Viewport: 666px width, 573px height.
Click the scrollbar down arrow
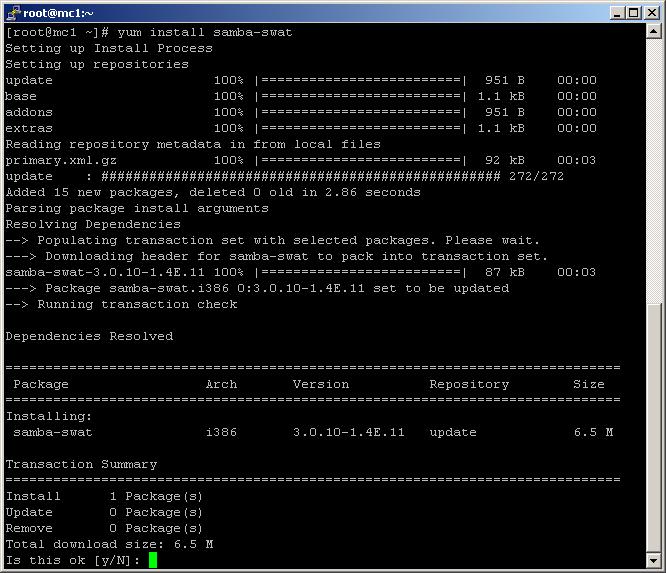tap(653, 560)
